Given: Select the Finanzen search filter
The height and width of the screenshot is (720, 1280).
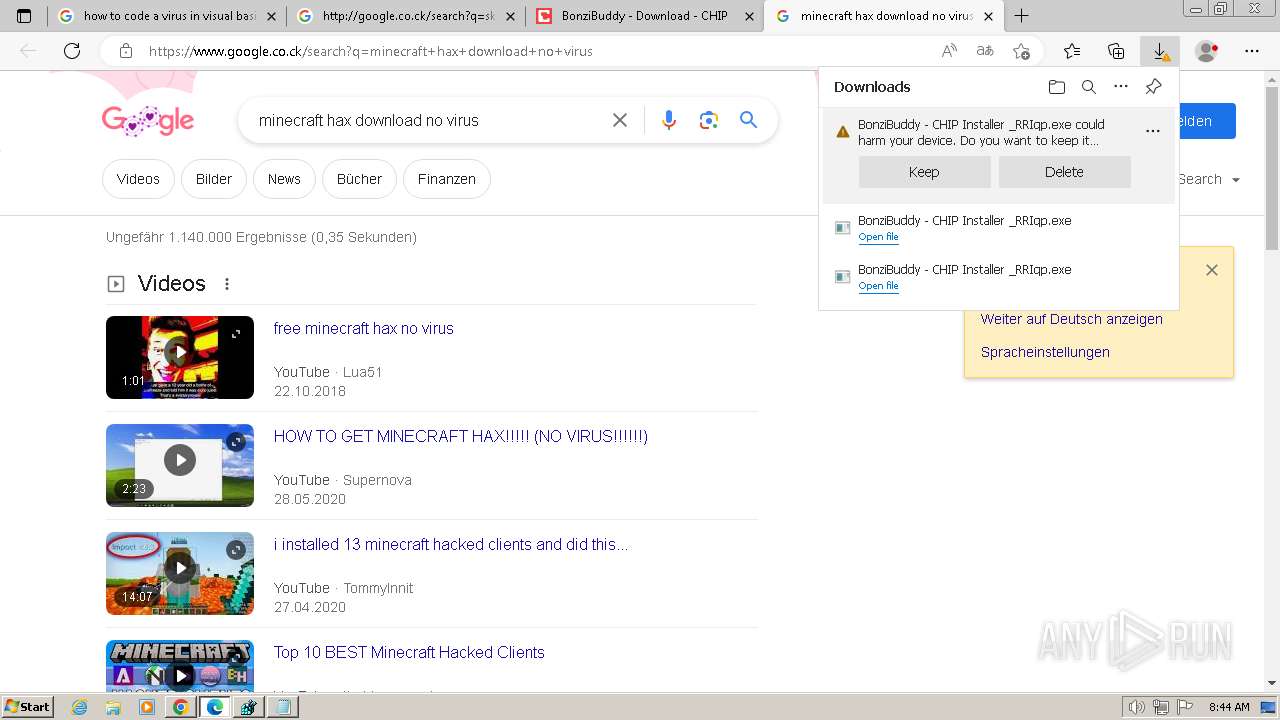Looking at the screenshot, I should coord(447,179).
